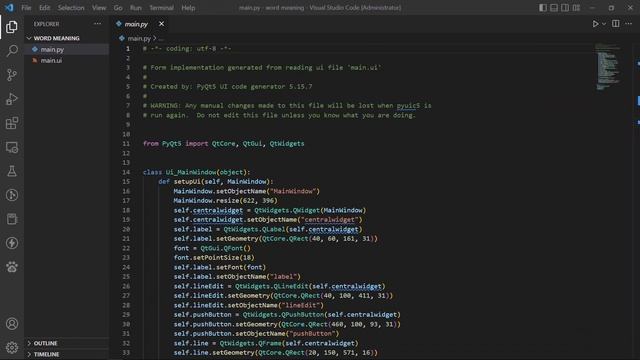Open run options dropdown arrow
Image resolution: width=640 pixels, height=360 pixels.
[604, 24]
